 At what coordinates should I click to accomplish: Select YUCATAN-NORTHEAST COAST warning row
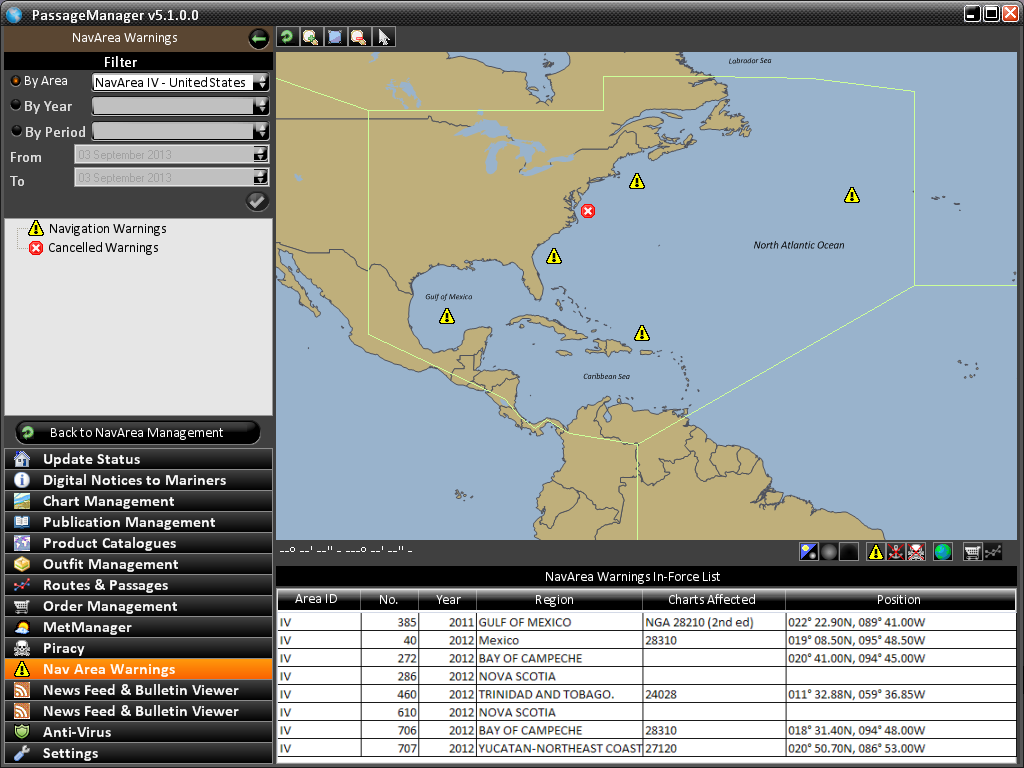(x=647, y=748)
